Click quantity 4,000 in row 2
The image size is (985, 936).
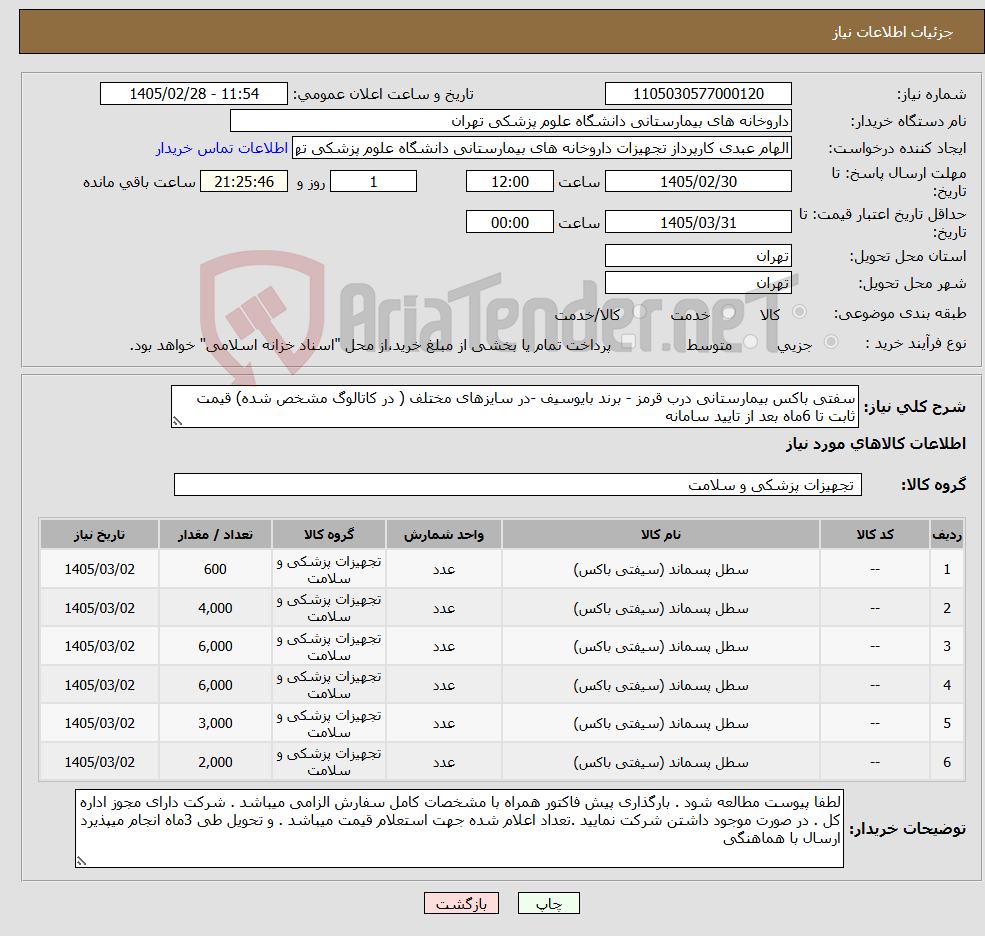pyautogui.click(x=215, y=608)
